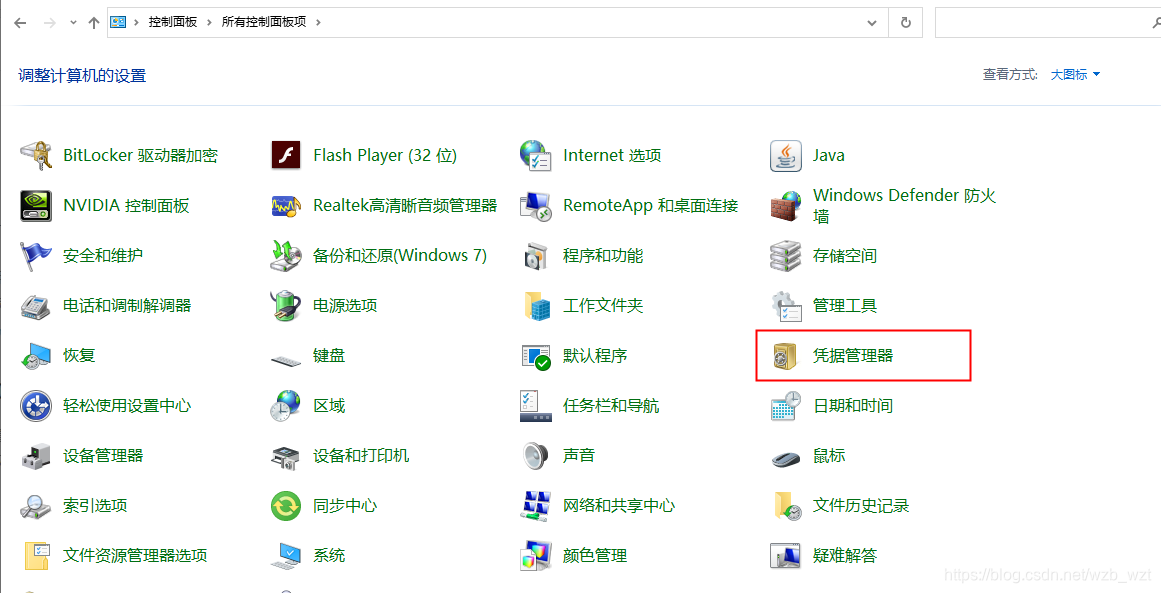Click the 区域 globe and clock icon
Screen dimensions: 1161x593
[286, 406]
